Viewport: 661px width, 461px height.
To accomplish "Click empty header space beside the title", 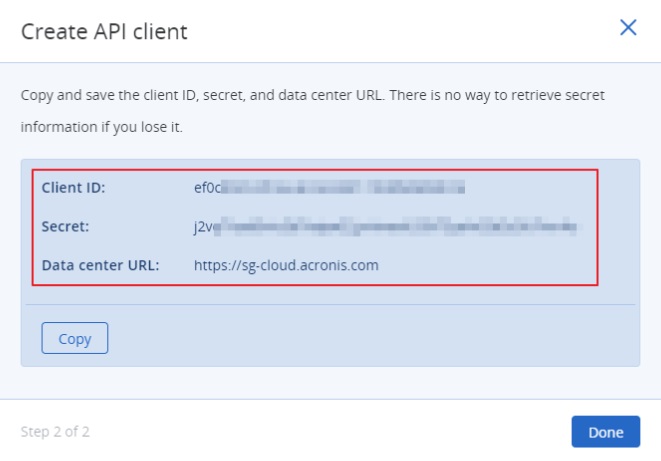I will click(400, 31).
